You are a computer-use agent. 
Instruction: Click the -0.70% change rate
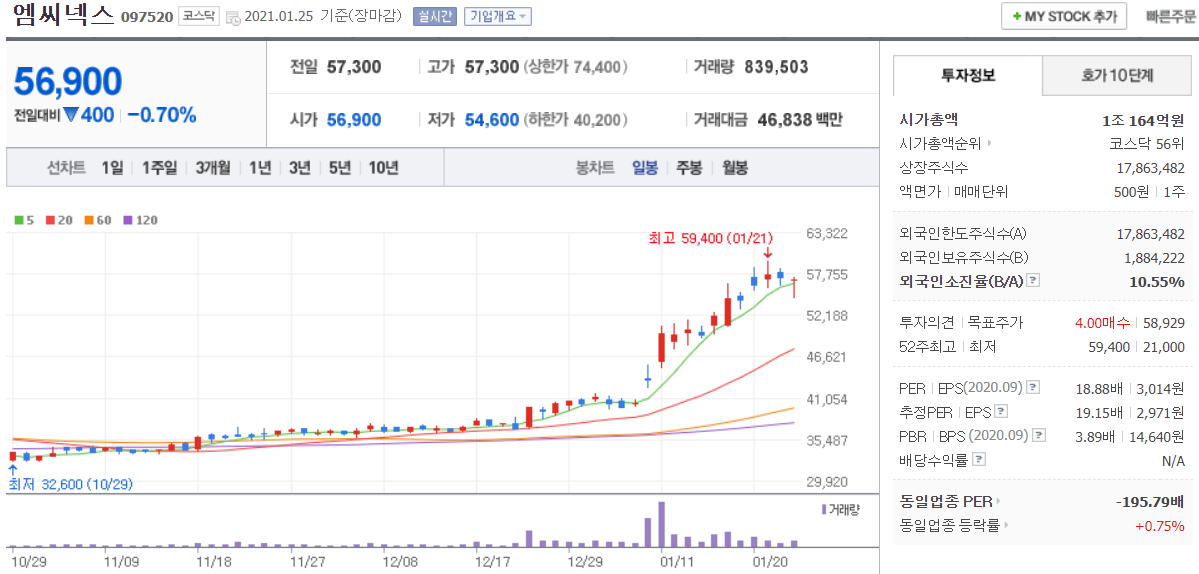pyautogui.click(x=161, y=115)
